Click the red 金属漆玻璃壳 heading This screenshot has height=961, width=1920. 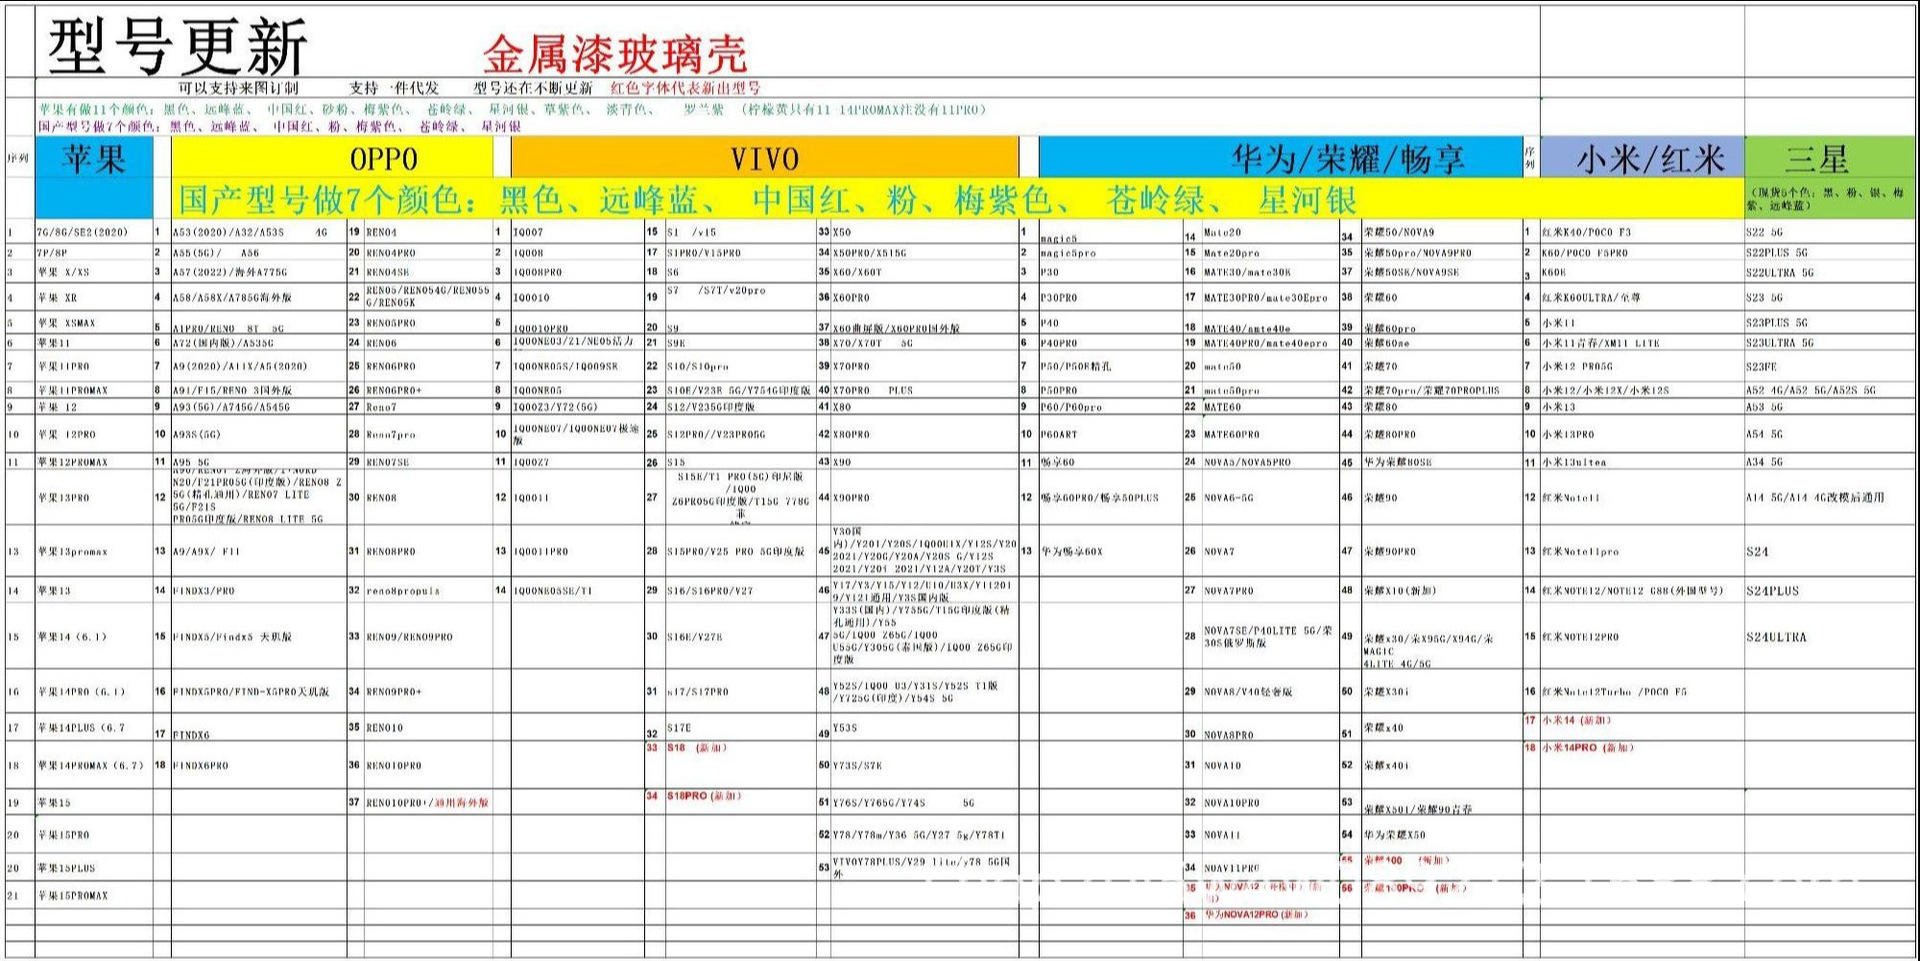click(x=615, y=54)
